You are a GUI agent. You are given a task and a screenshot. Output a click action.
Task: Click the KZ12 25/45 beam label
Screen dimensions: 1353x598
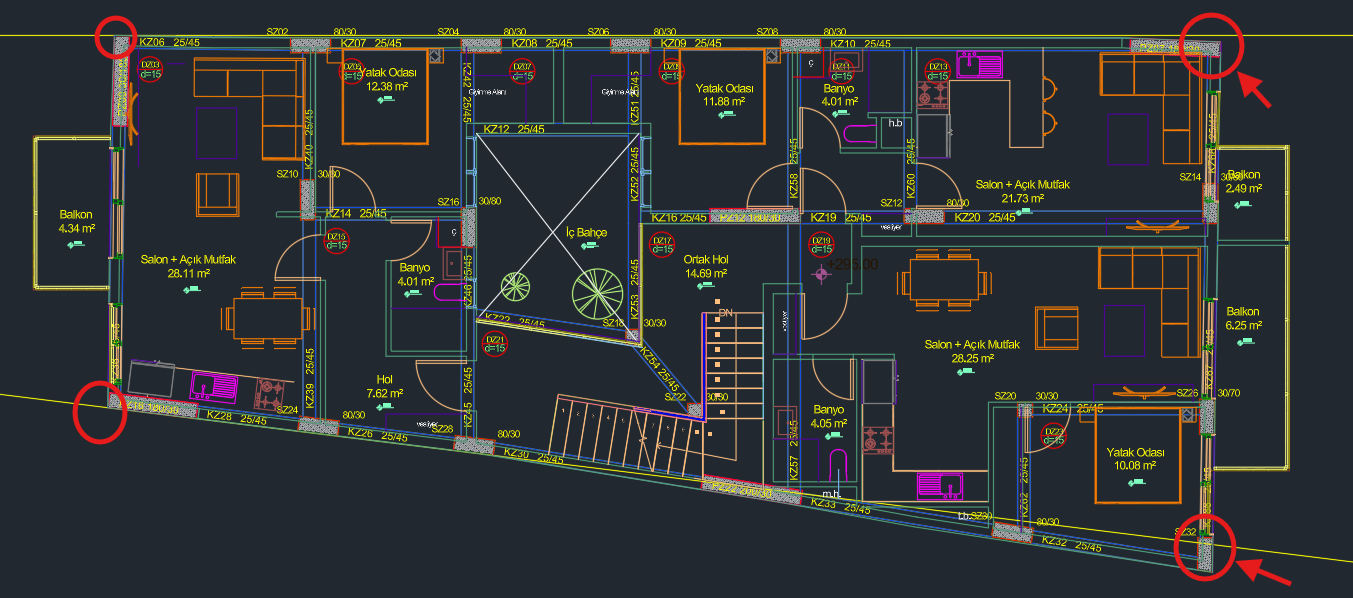coord(514,129)
